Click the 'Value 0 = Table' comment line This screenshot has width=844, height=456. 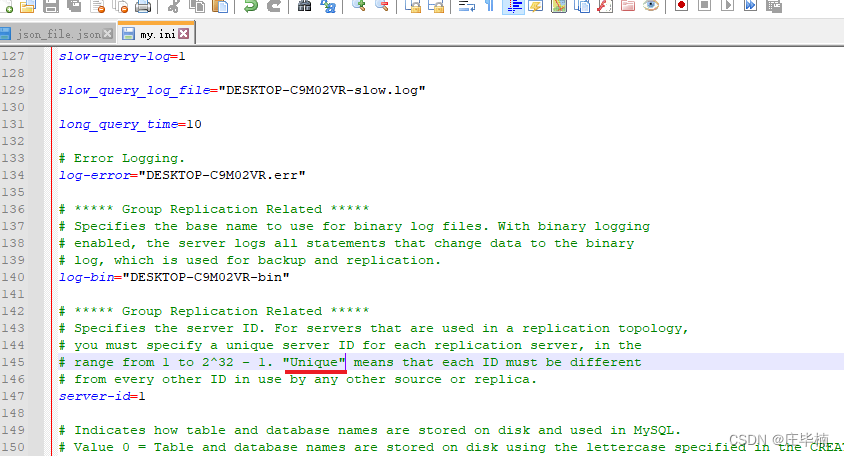451,447
